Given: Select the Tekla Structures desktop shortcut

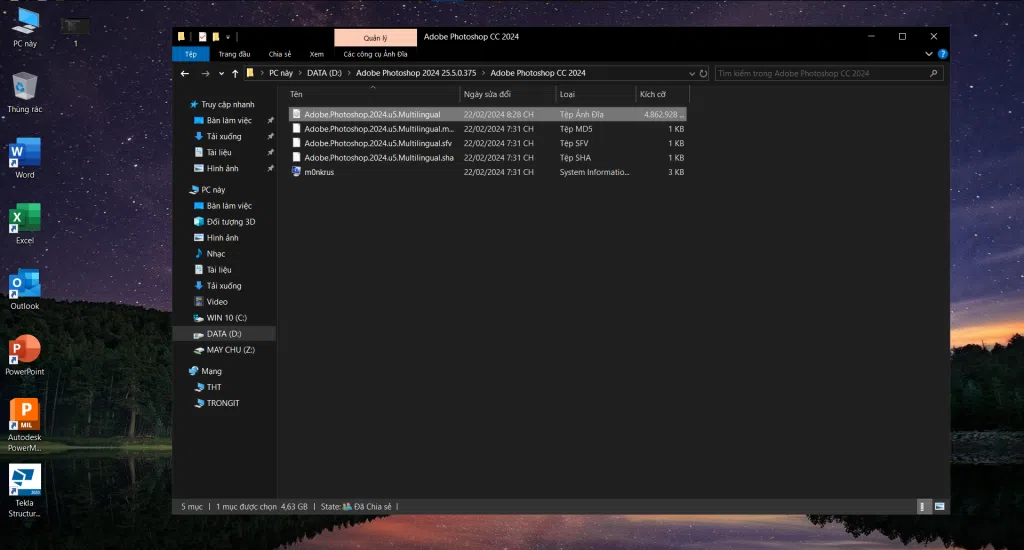Looking at the screenshot, I should 25,491.
